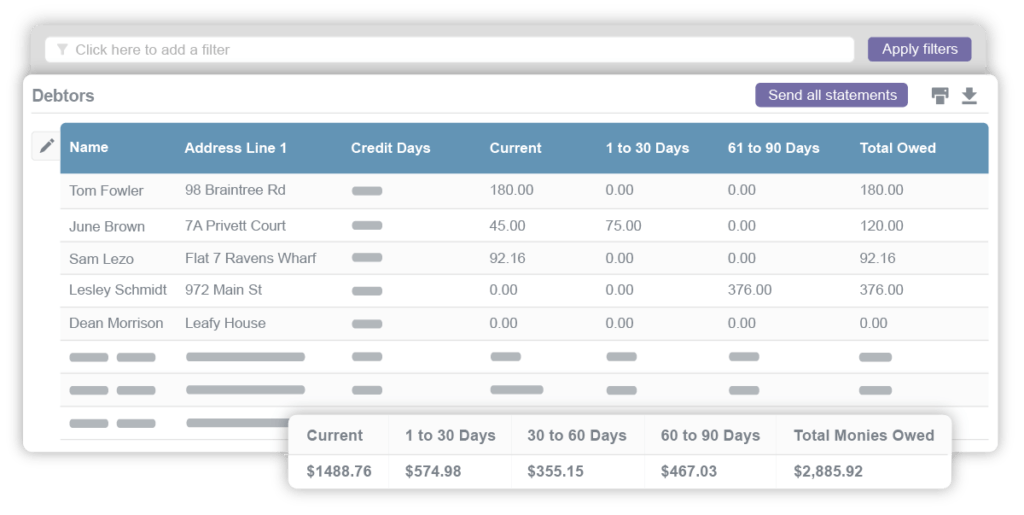
Task: Click June Brown's 120.00 Total Owed
Action: point(882,226)
